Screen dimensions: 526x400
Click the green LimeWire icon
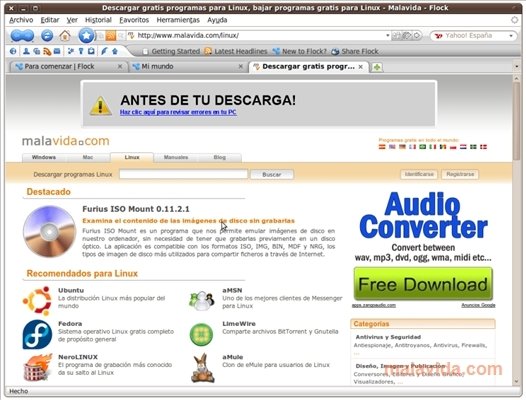point(202,334)
